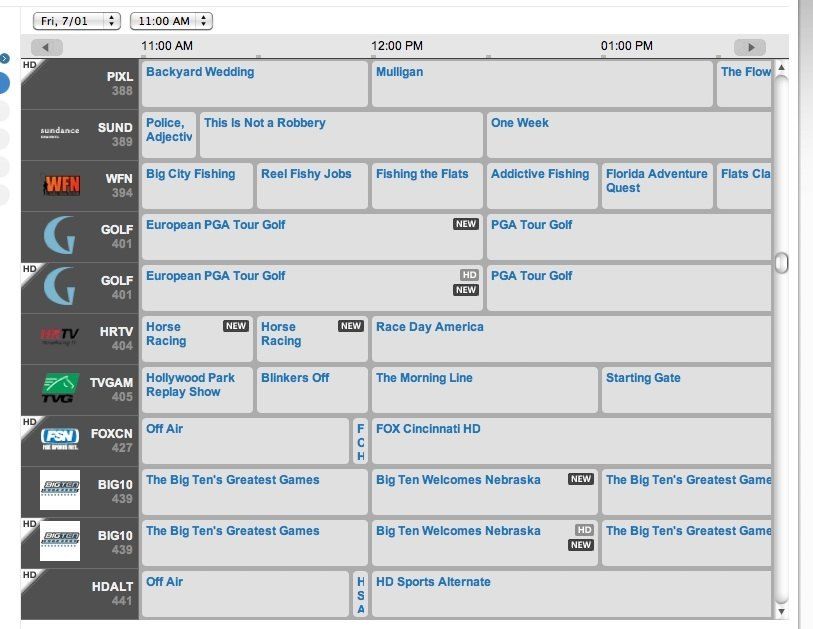This screenshot has height=629, width=813.
Task: Click the right arrow to show later times
Action: 749,47
